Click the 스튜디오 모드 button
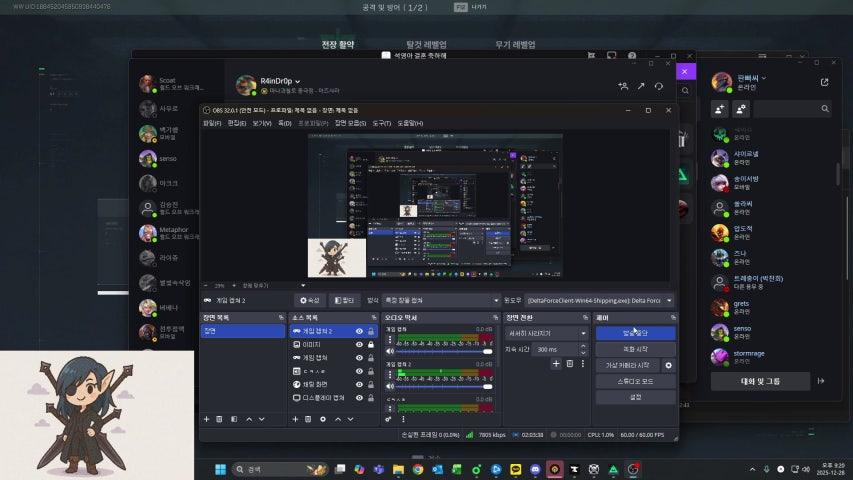This screenshot has height=480, width=853. tap(635, 381)
